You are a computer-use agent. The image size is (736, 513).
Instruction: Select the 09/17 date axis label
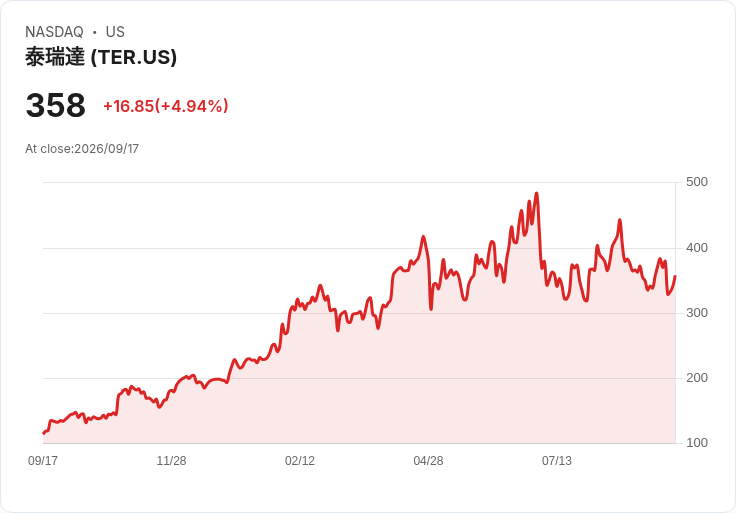click(43, 461)
